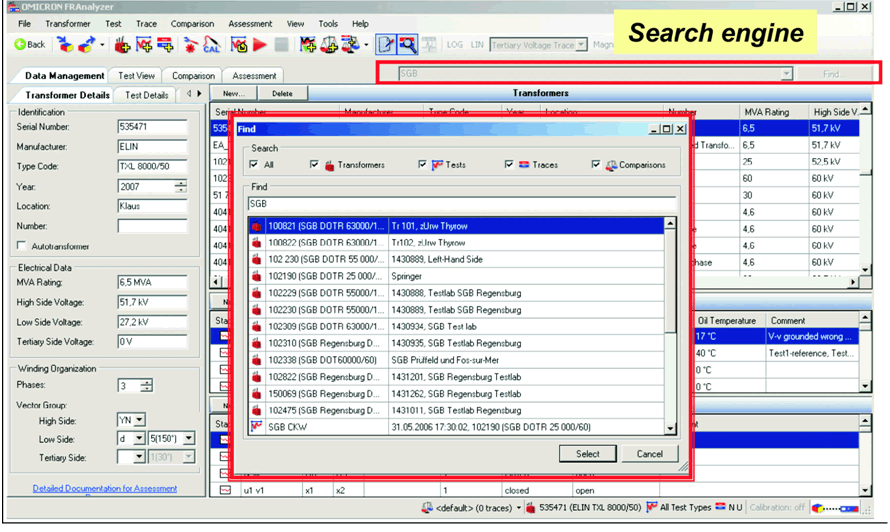Select result row 102338 (SGB DOT60000/60)

pyautogui.click(x=456, y=360)
